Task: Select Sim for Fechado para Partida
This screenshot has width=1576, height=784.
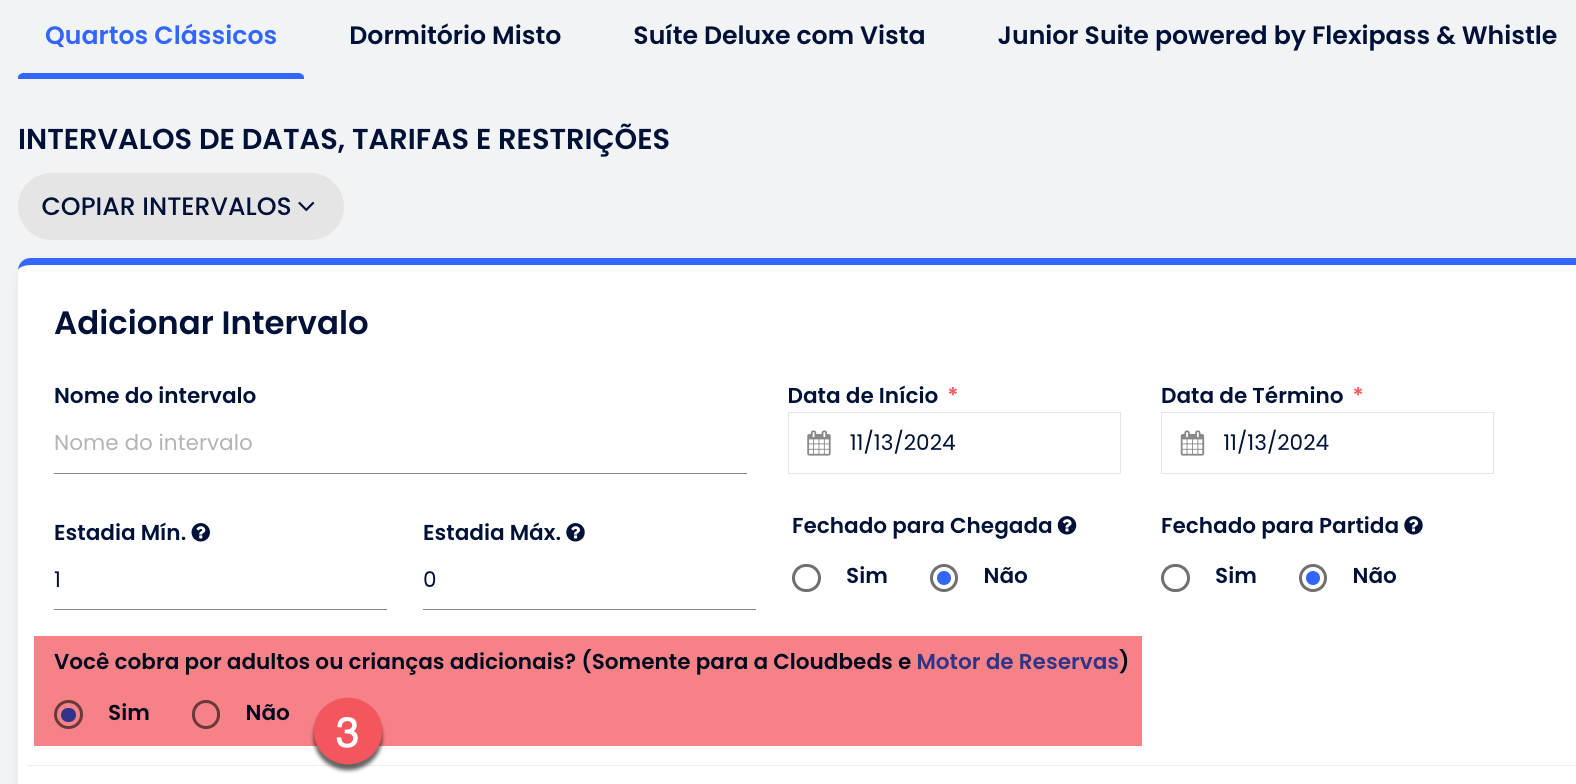Action: pos(1176,578)
